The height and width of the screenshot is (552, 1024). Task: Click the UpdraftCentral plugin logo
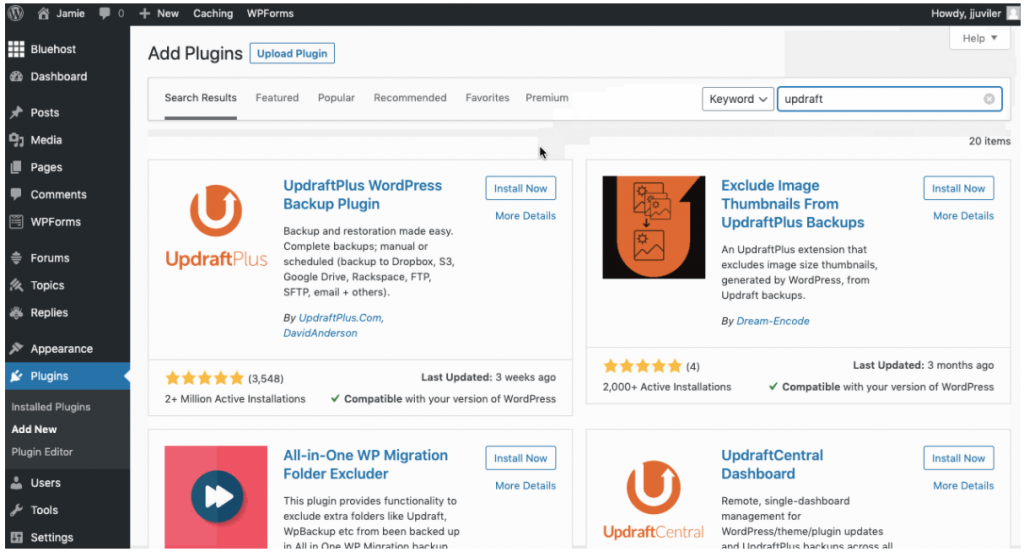[654, 498]
